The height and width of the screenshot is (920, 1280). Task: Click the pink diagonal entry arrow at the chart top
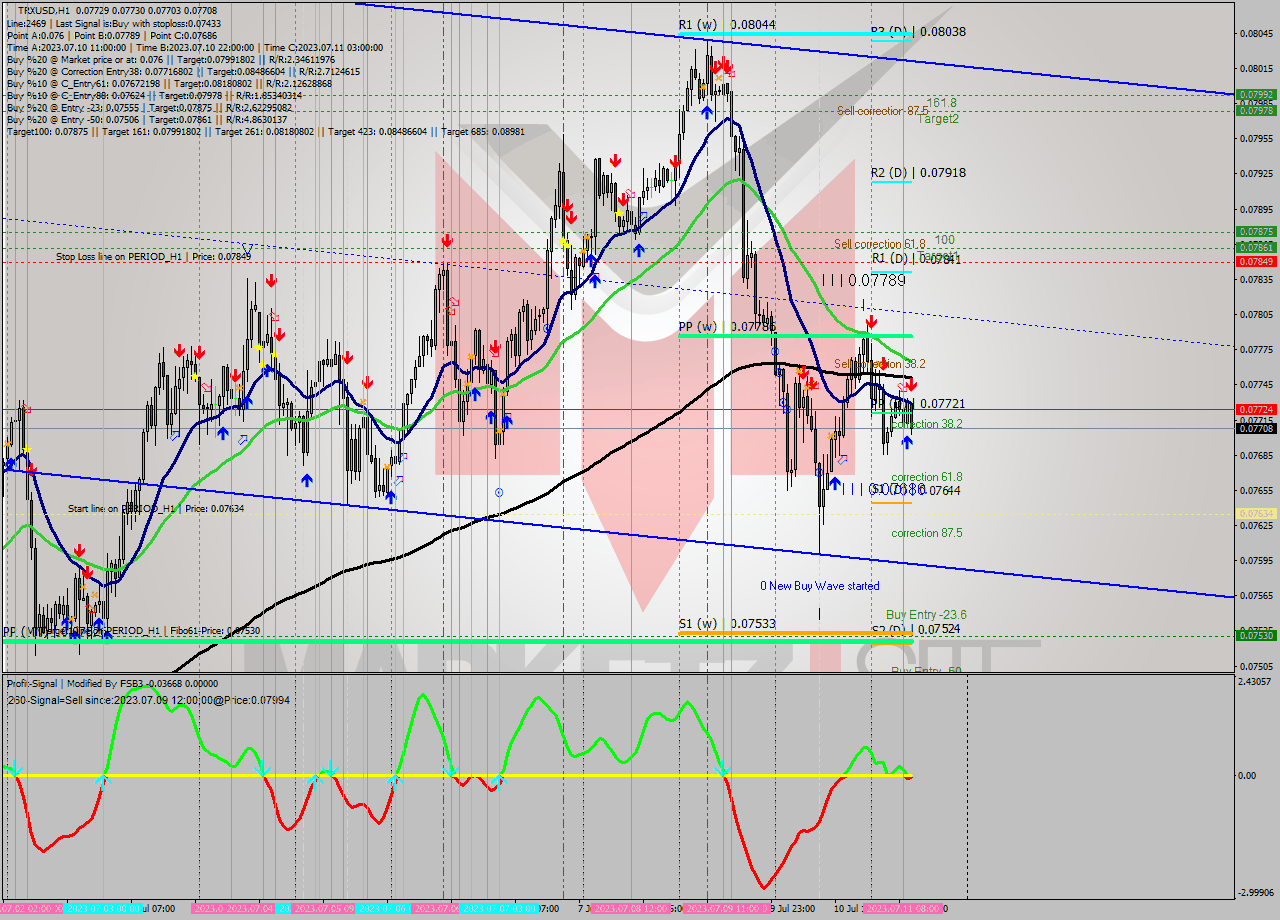pyautogui.click(x=732, y=72)
